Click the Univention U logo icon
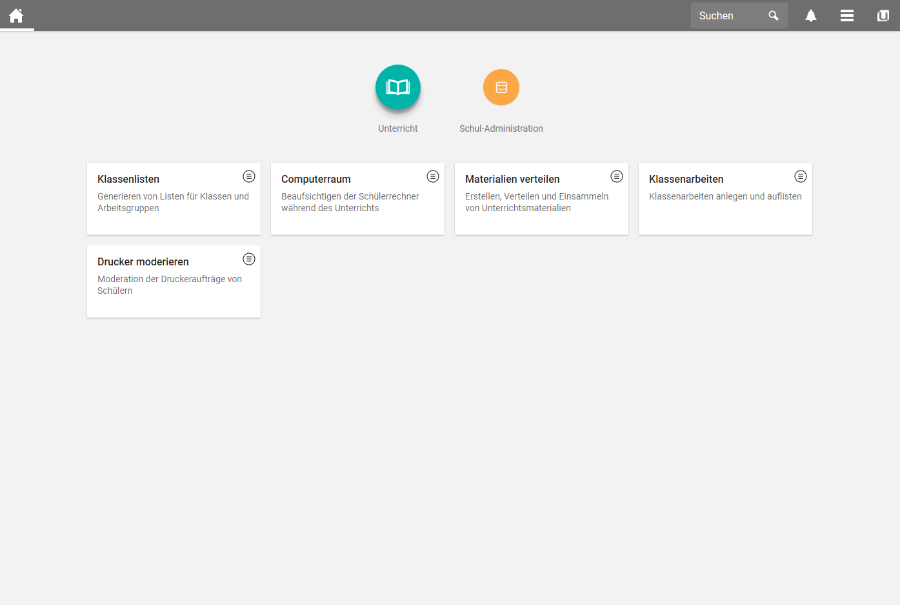900x605 pixels. click(x=883, y=16)
